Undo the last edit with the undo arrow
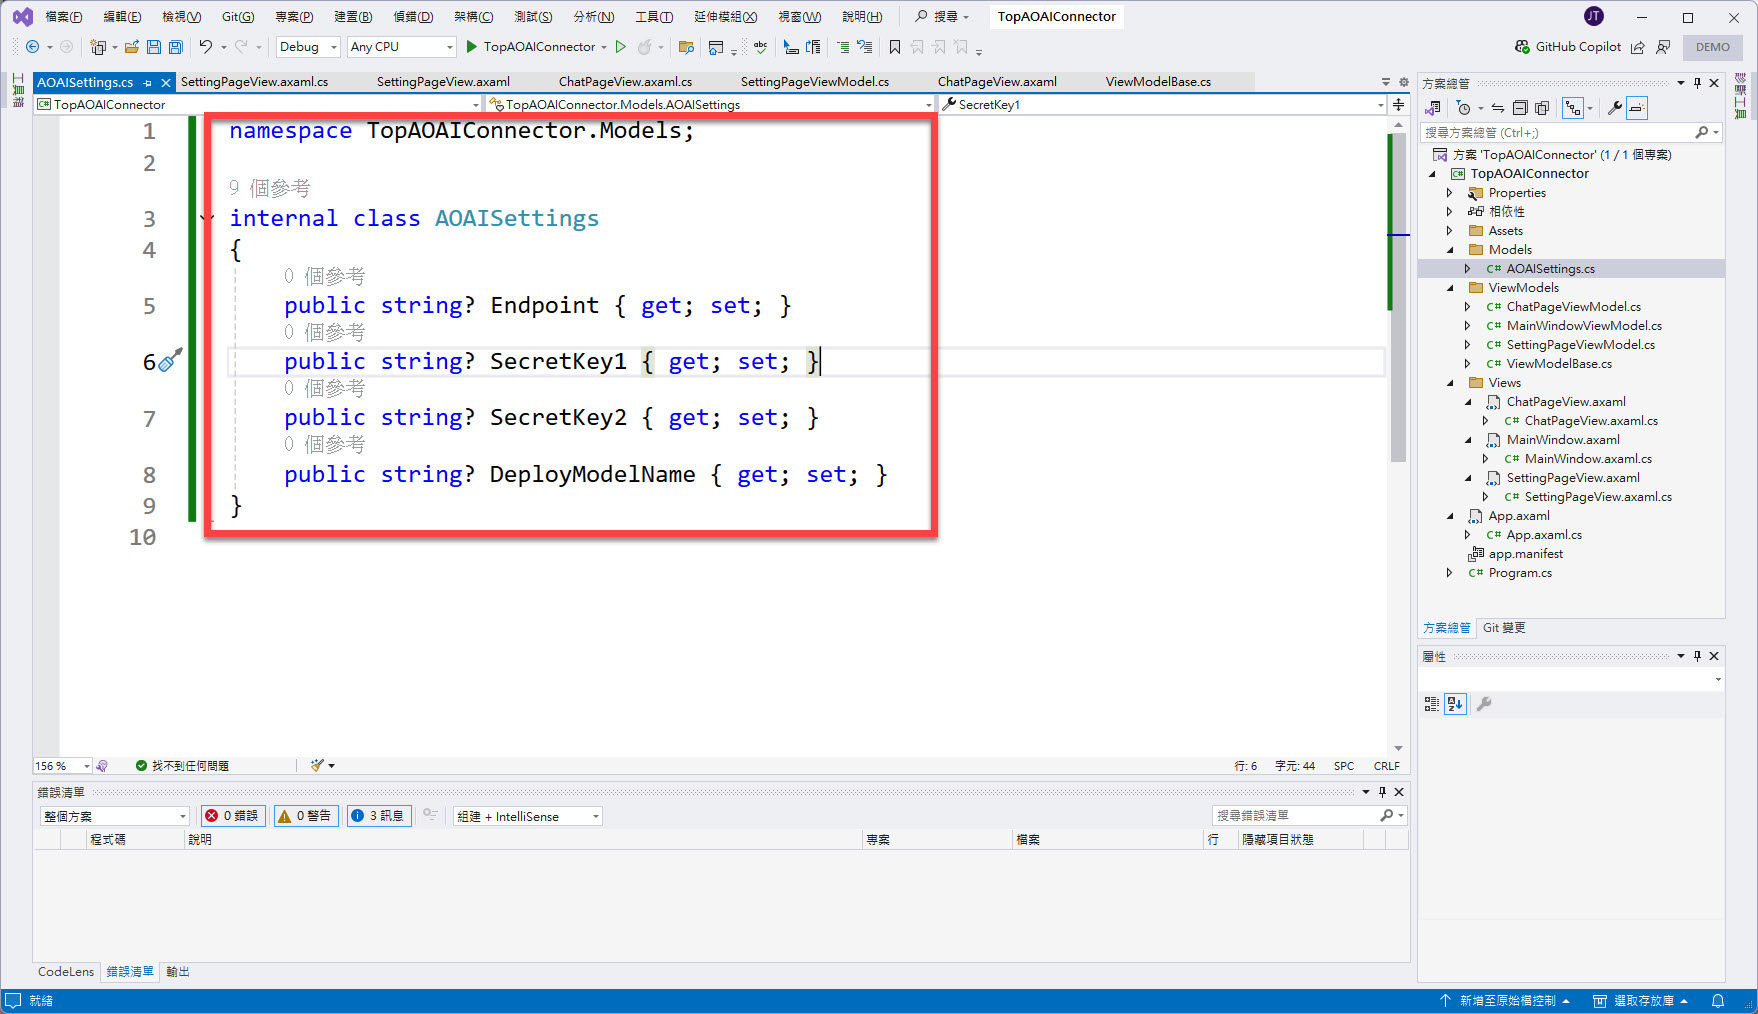 point(206,47)
